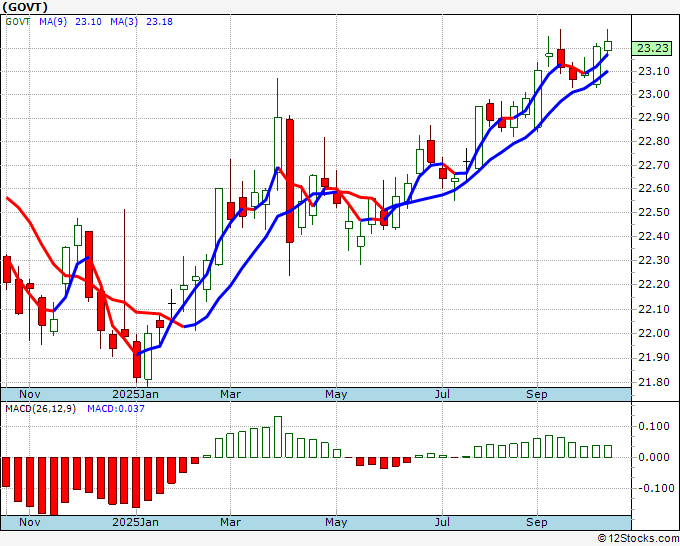Screen dimensions: 680x546
Task: Select the -0.100 MACD axis label
Action: 656,488
